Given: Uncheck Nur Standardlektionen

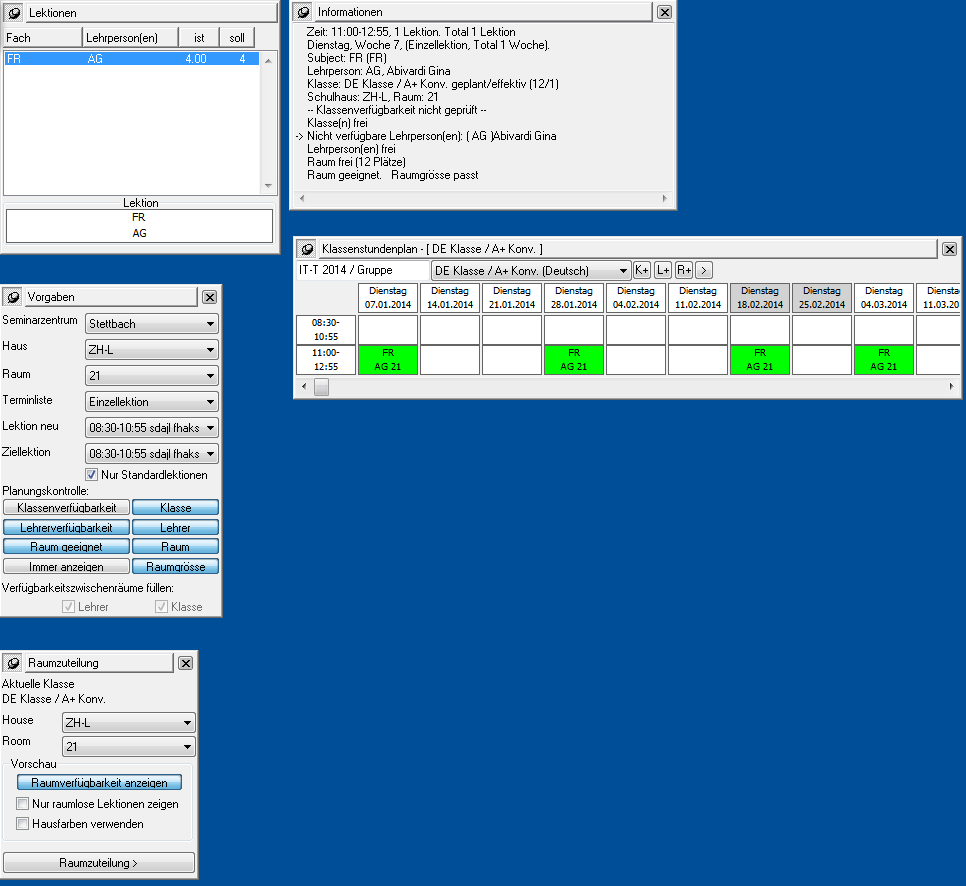Looking at the screenshot, I should tap(92, 475).
